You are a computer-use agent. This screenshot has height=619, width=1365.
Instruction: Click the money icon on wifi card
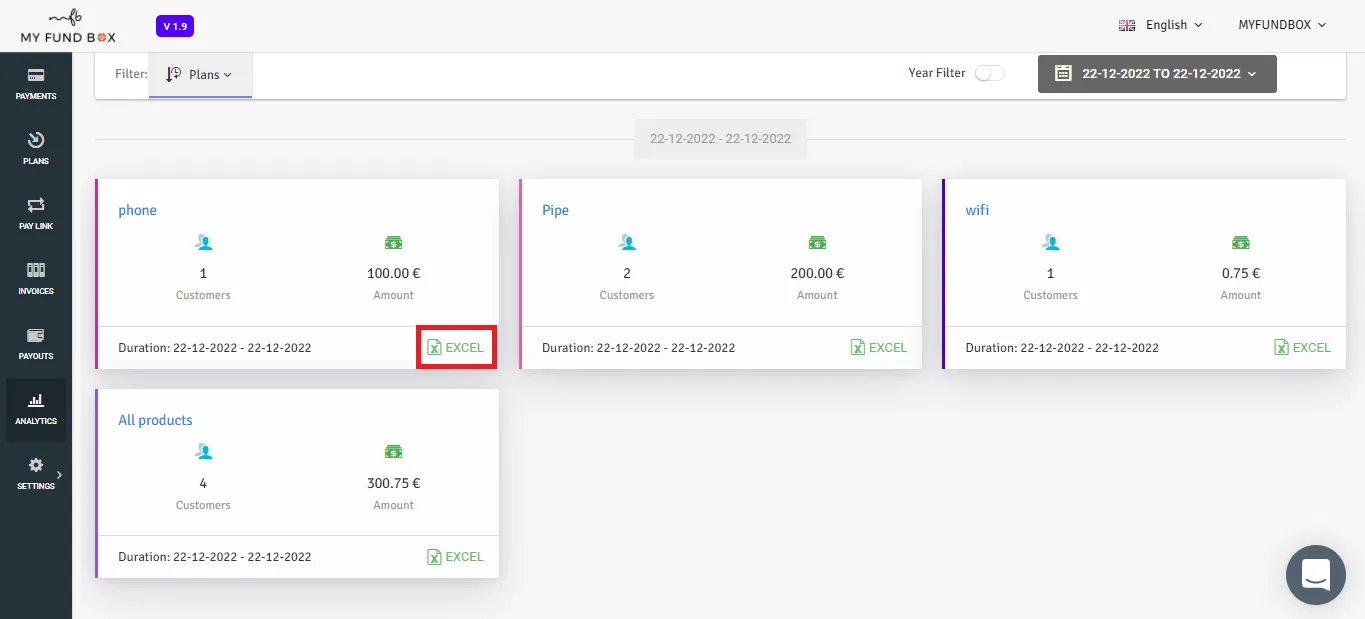pos(1241,242)
